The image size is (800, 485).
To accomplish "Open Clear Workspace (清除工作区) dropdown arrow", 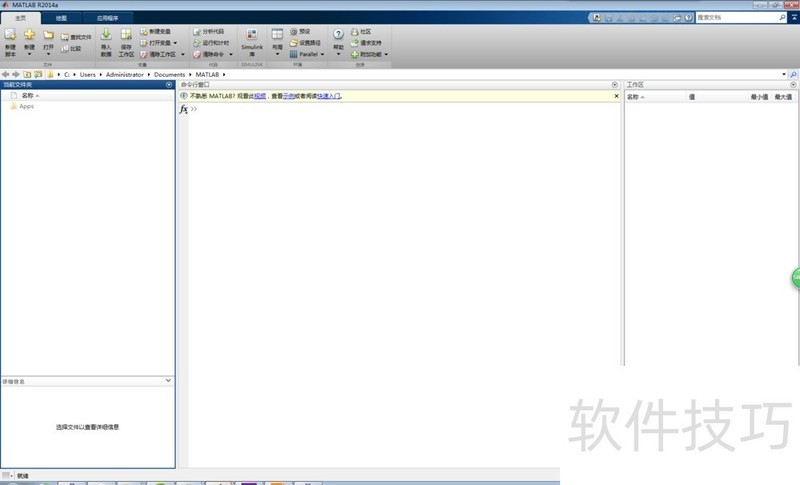I will tap(183, 54).
